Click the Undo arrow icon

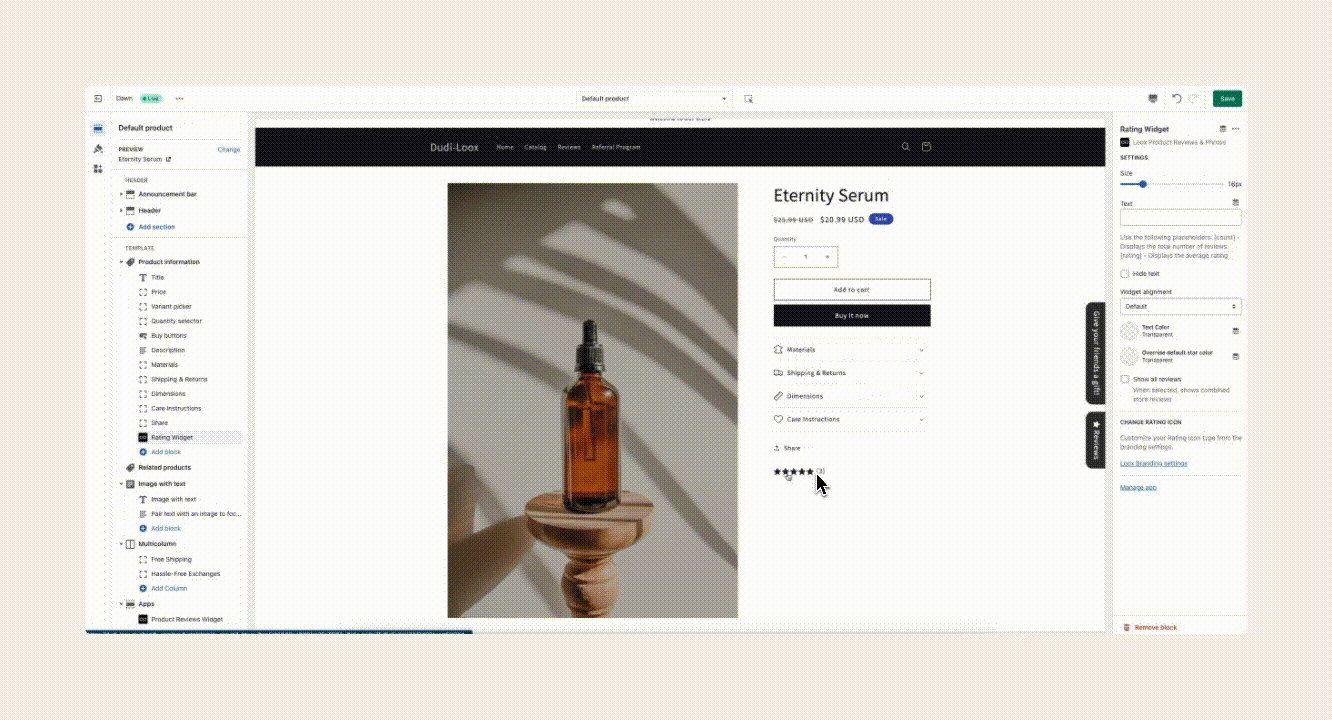(x=1177, y=98)
